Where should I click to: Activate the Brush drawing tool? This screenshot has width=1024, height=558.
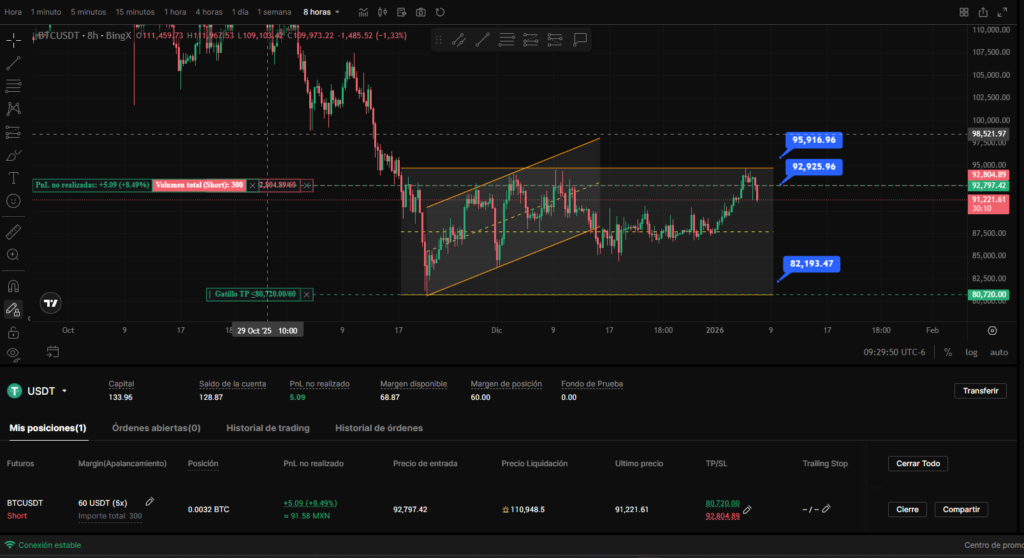[13, 155]
